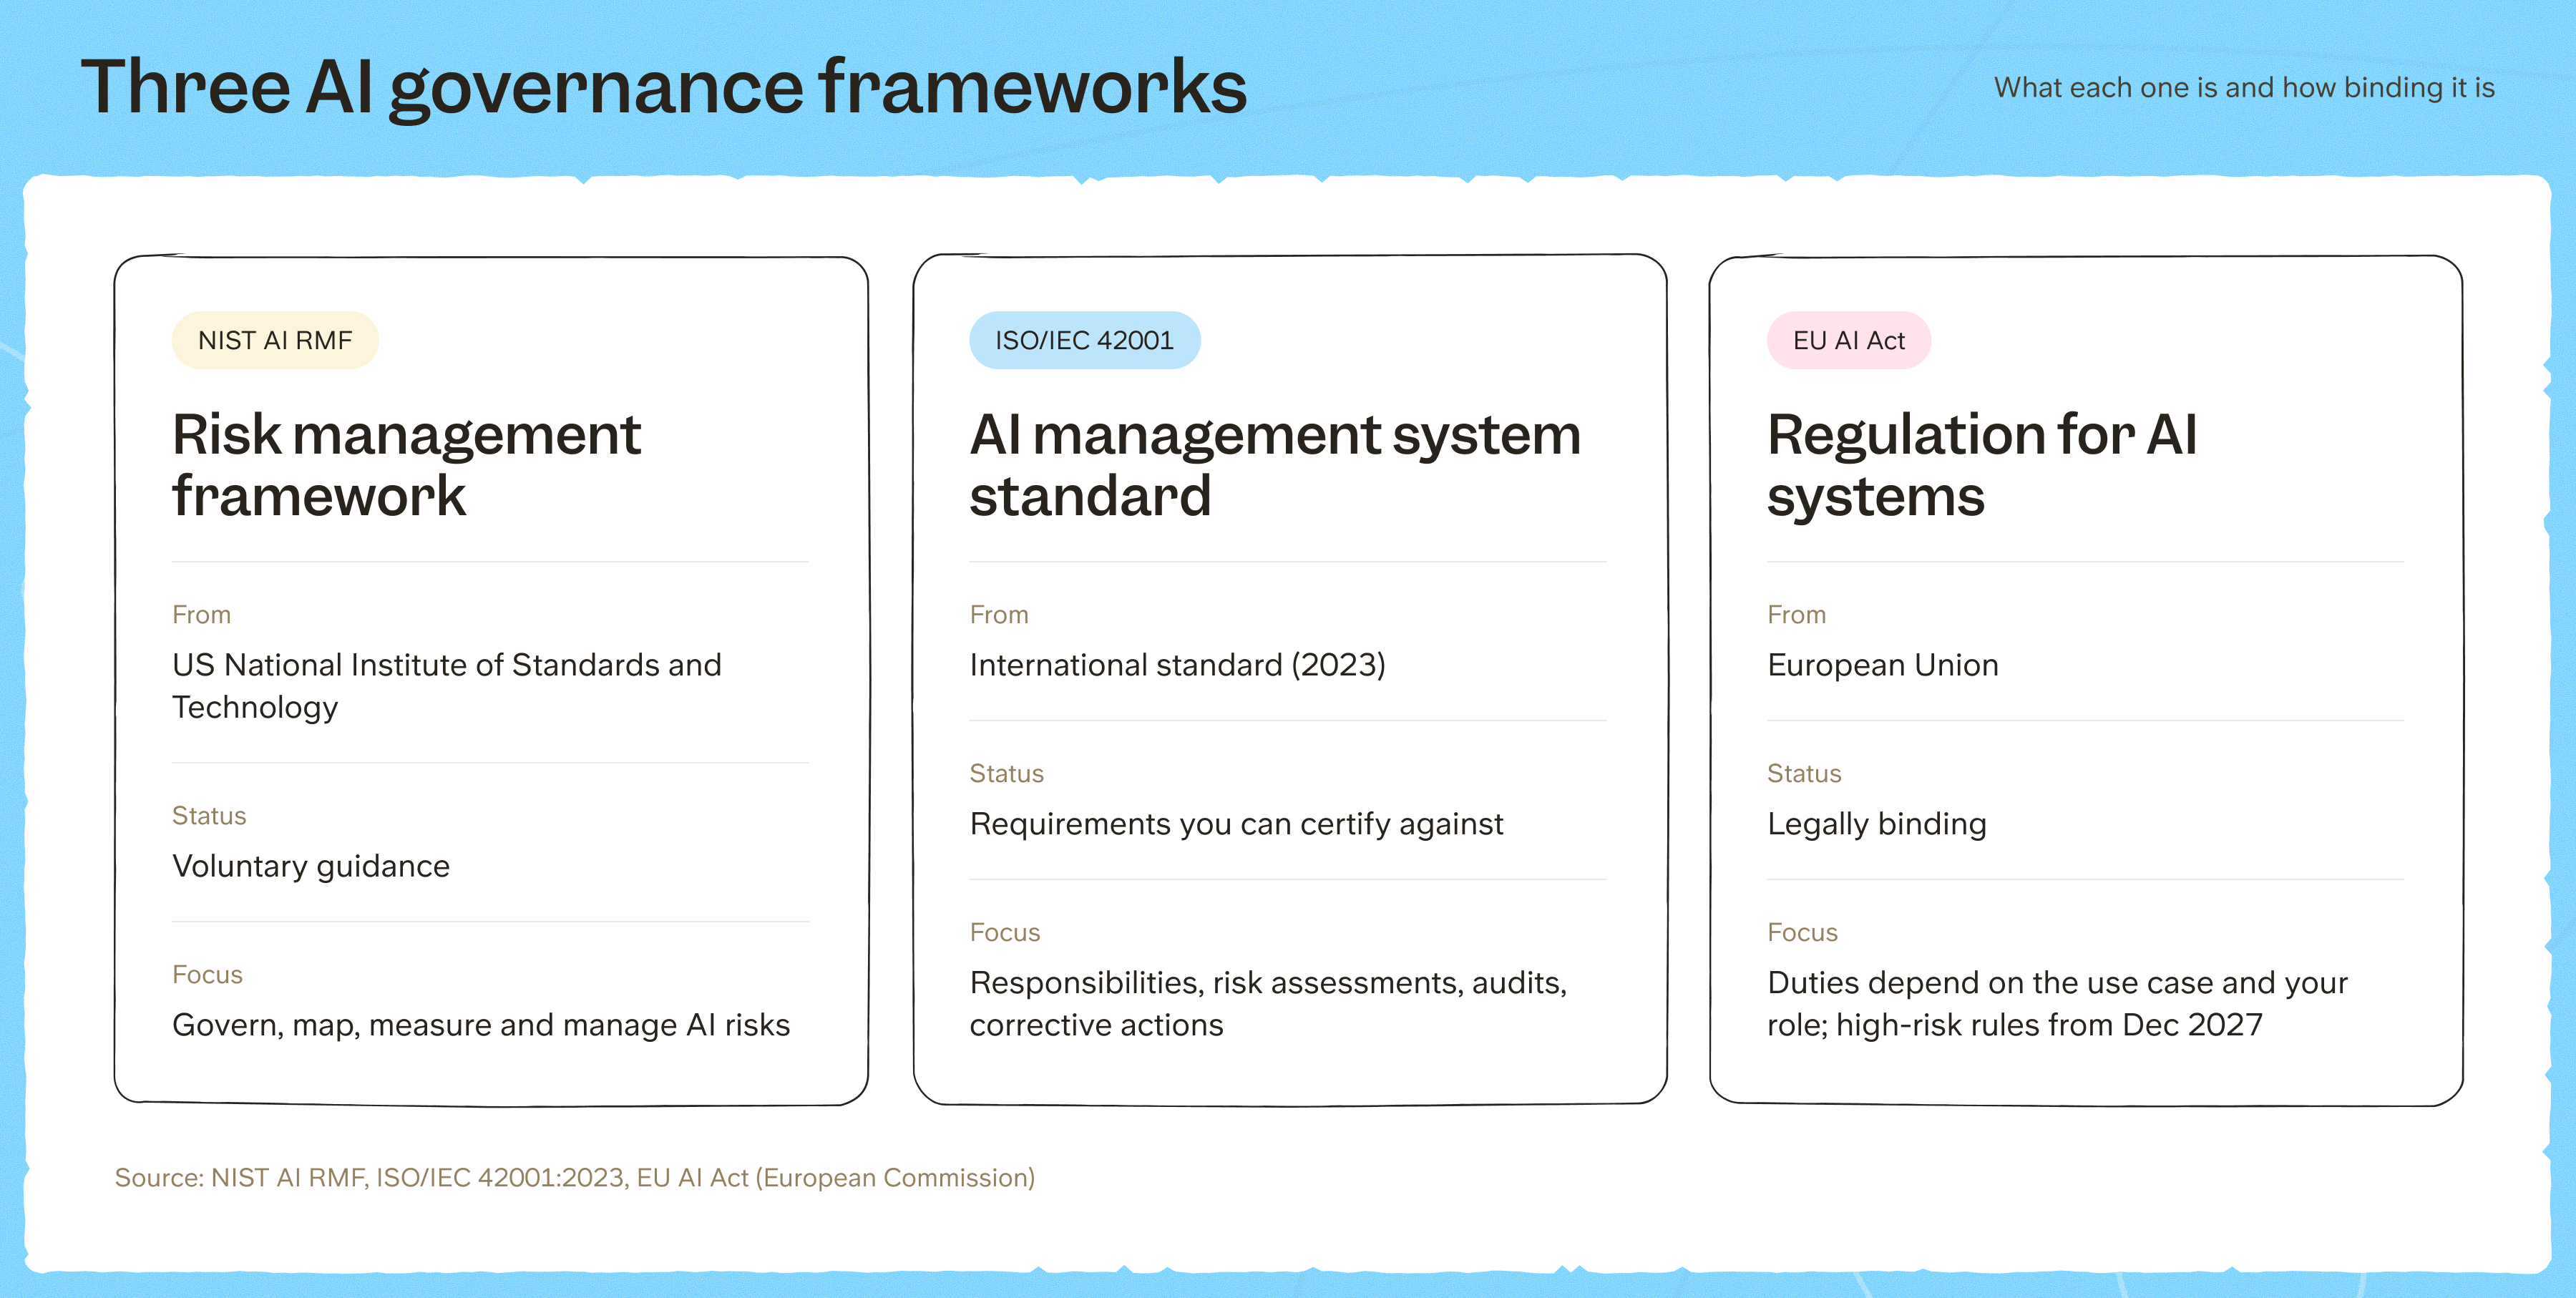Click 'Duties depend on the use case' focus text

(2057, 1004)
